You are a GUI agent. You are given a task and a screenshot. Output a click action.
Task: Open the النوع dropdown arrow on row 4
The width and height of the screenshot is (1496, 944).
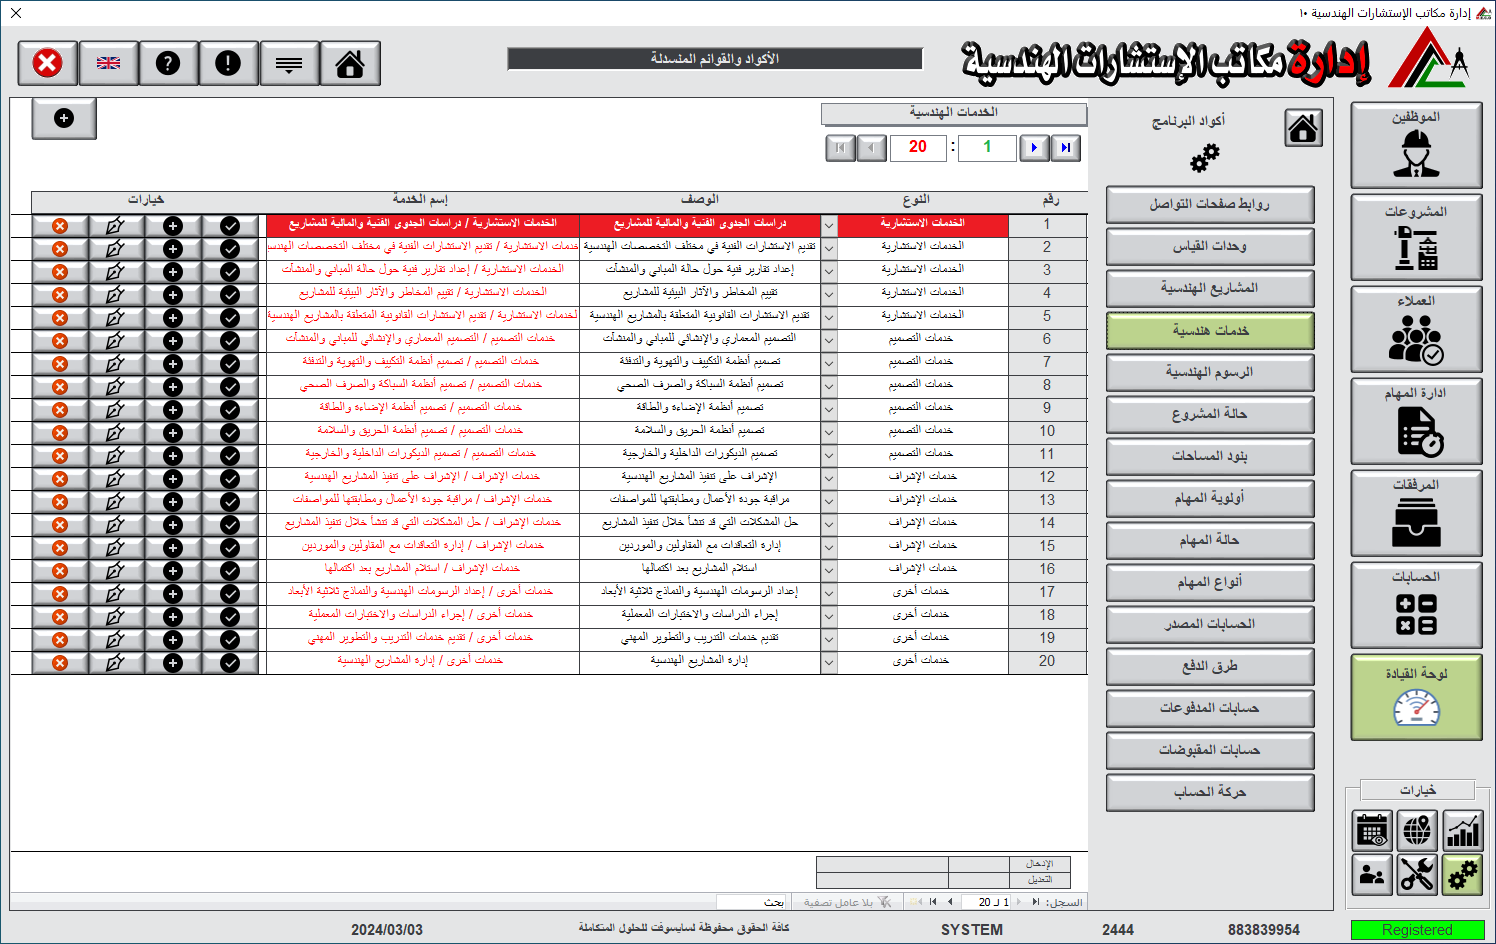point(829,295)
